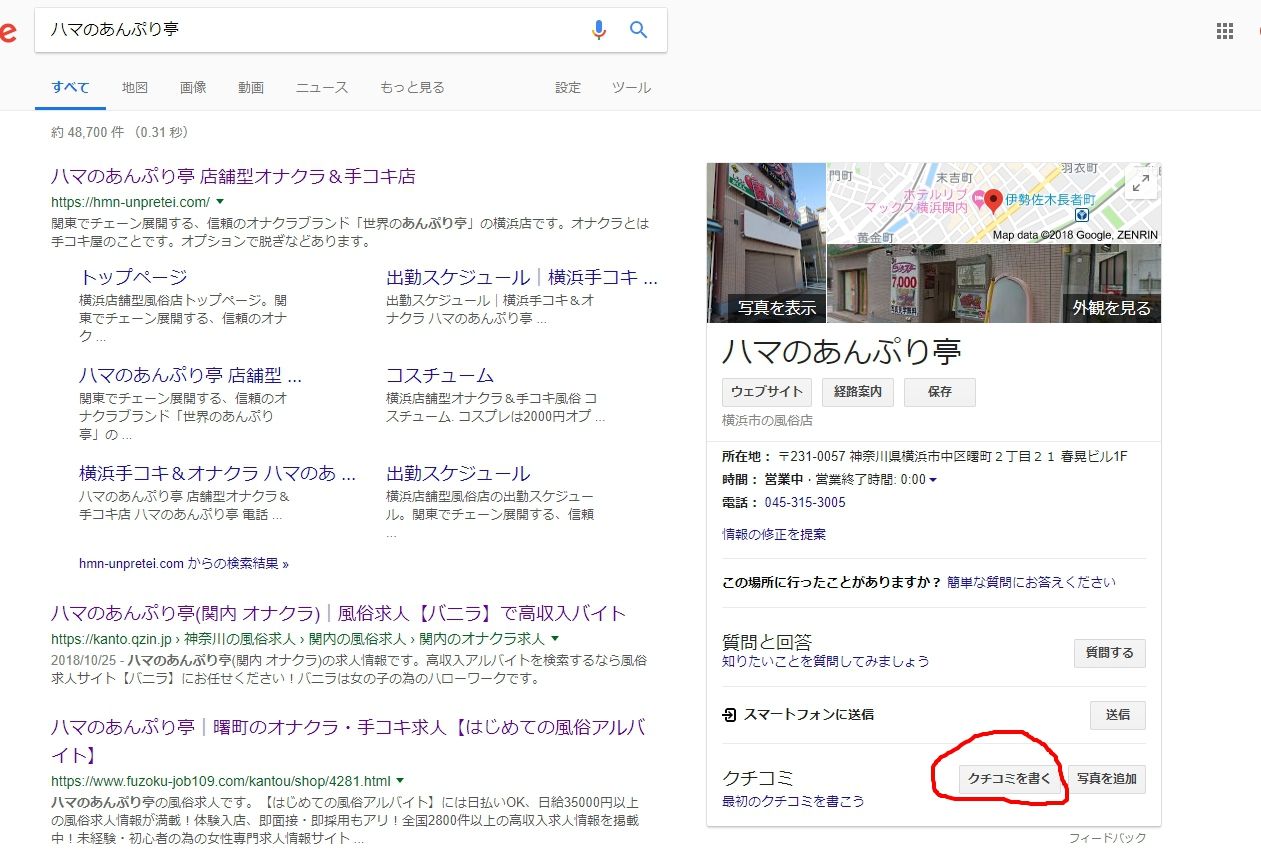Click the フィードバック link
The width and height of the screenshot is (1261, 851).
point(1107,838)
